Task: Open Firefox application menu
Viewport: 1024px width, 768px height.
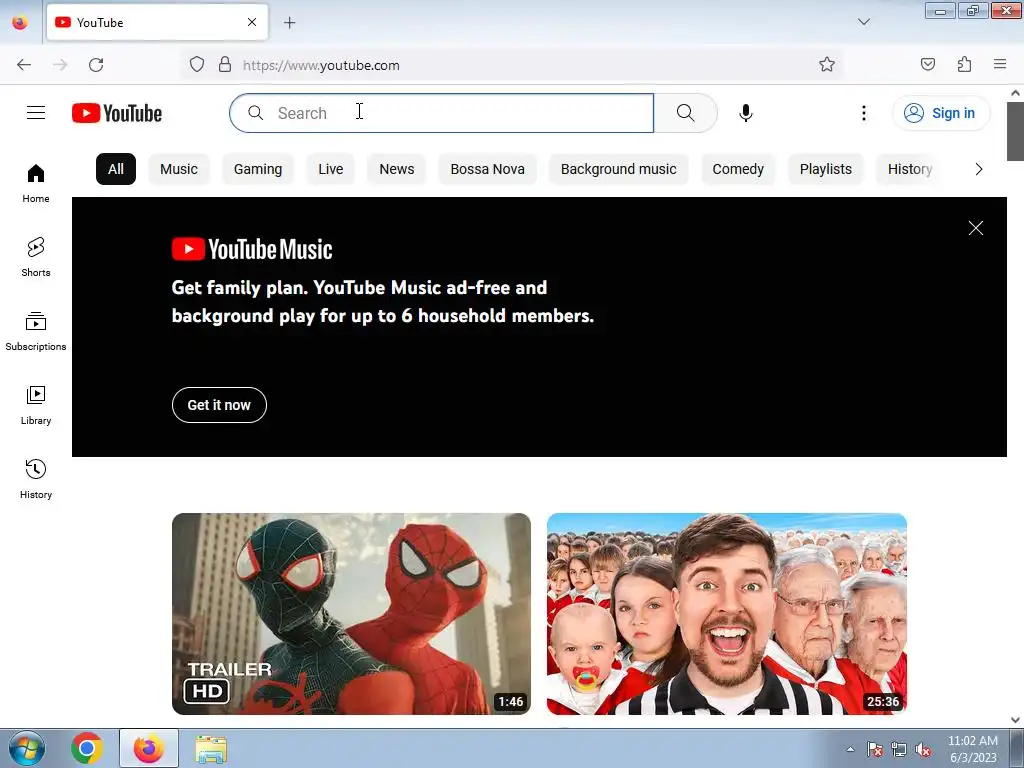Action: (1000, 64)
